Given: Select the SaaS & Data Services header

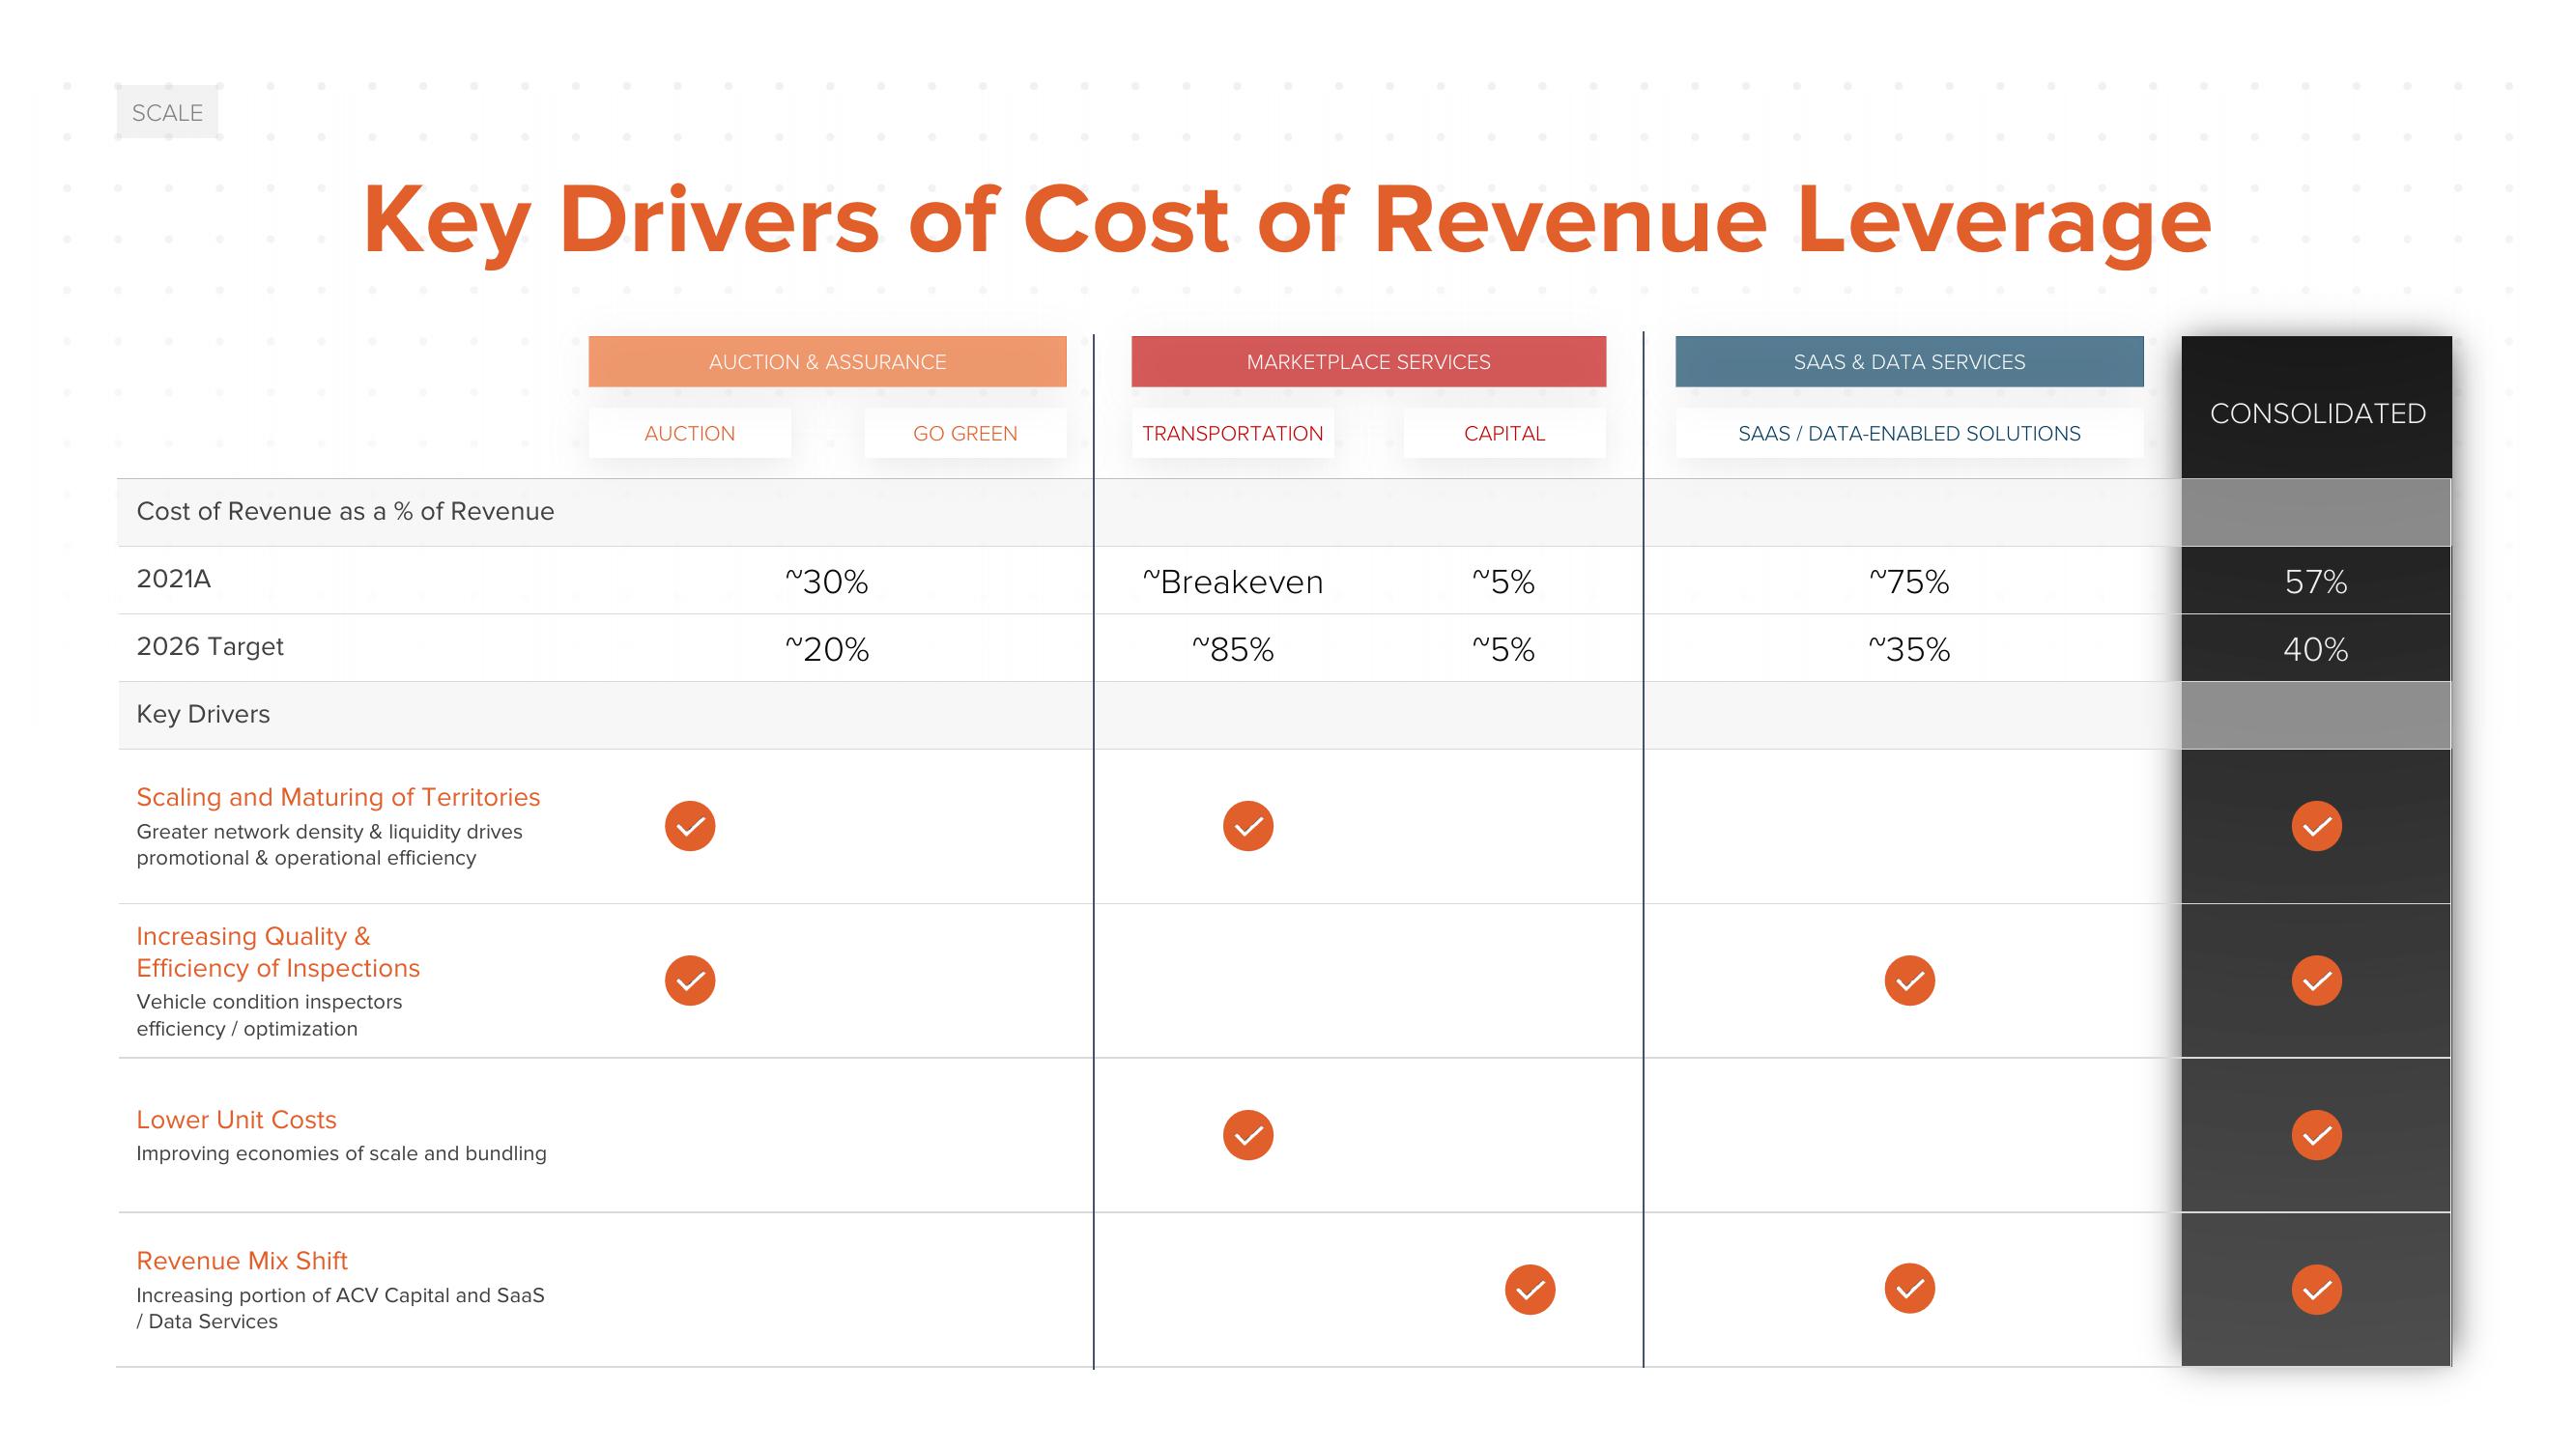Looking at the screenshot, I should (x=1909, y=362).
